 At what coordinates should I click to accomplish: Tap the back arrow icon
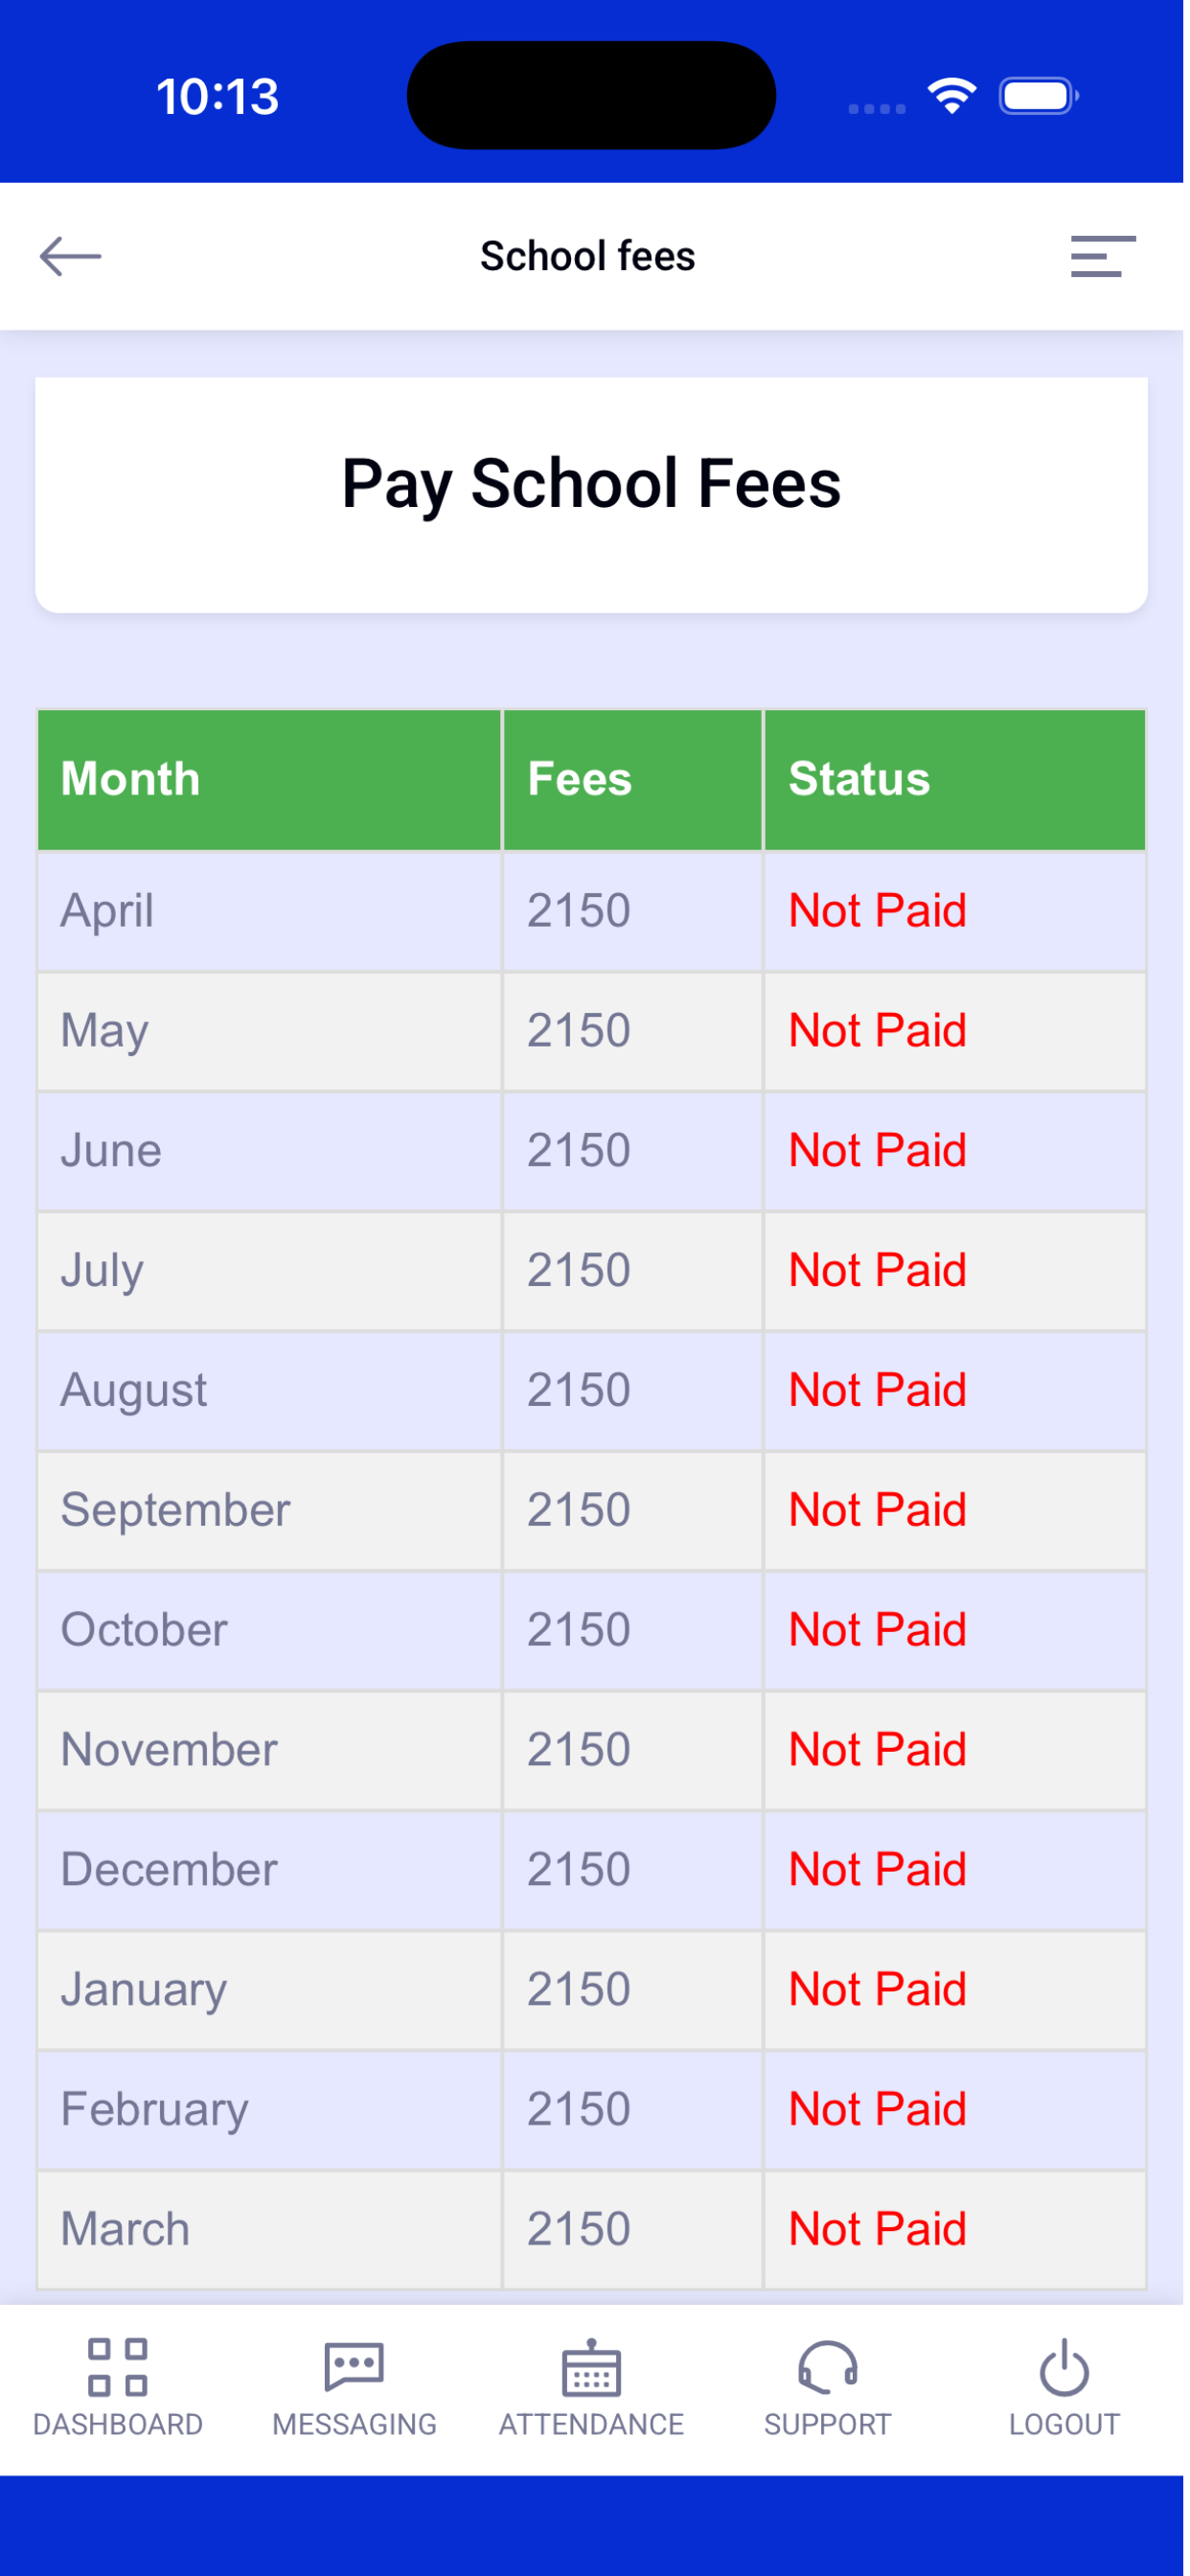[70, 257]
